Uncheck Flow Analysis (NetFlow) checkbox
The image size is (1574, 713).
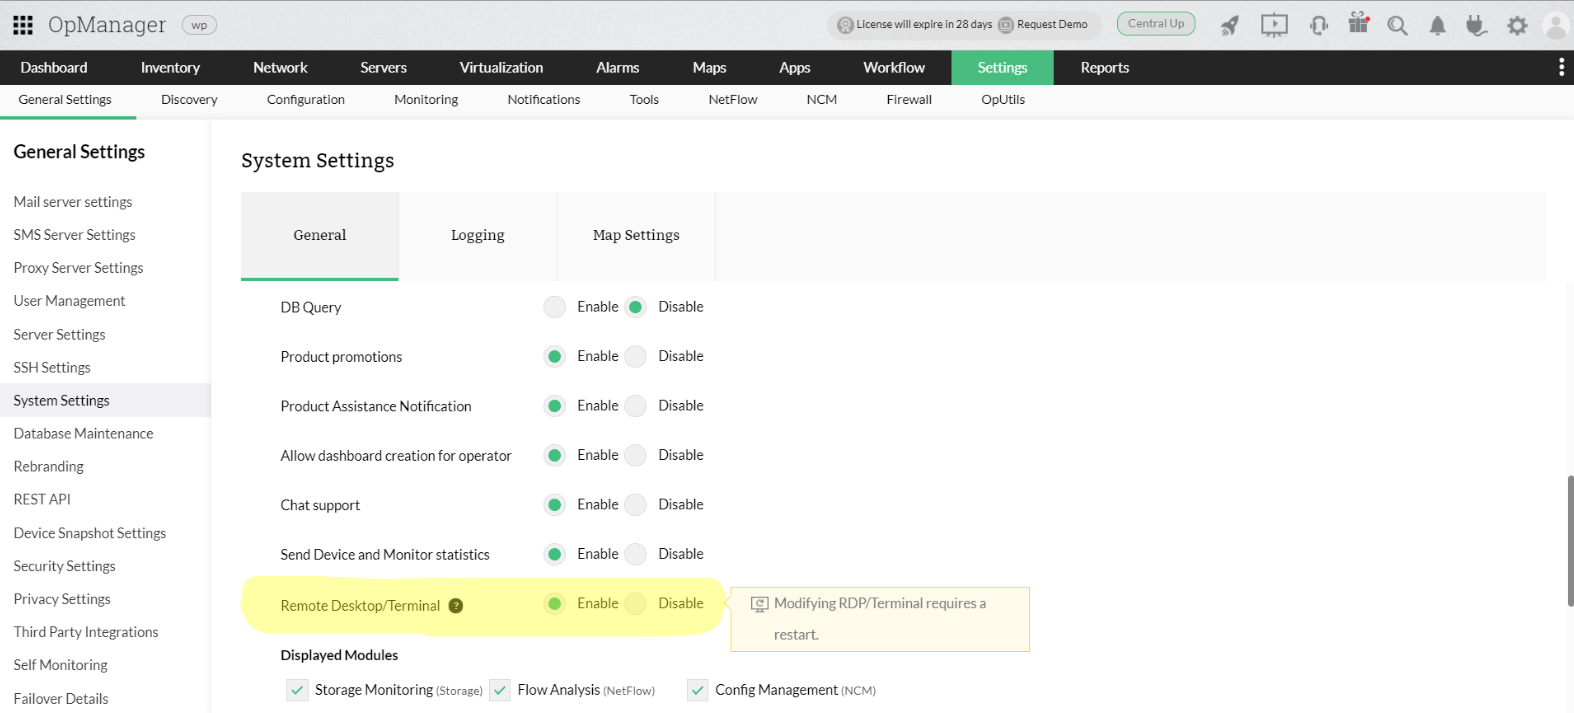(500, 690)
